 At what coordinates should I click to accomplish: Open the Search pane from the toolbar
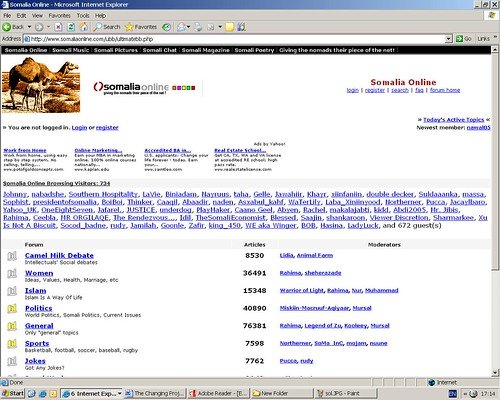[107, 27]
